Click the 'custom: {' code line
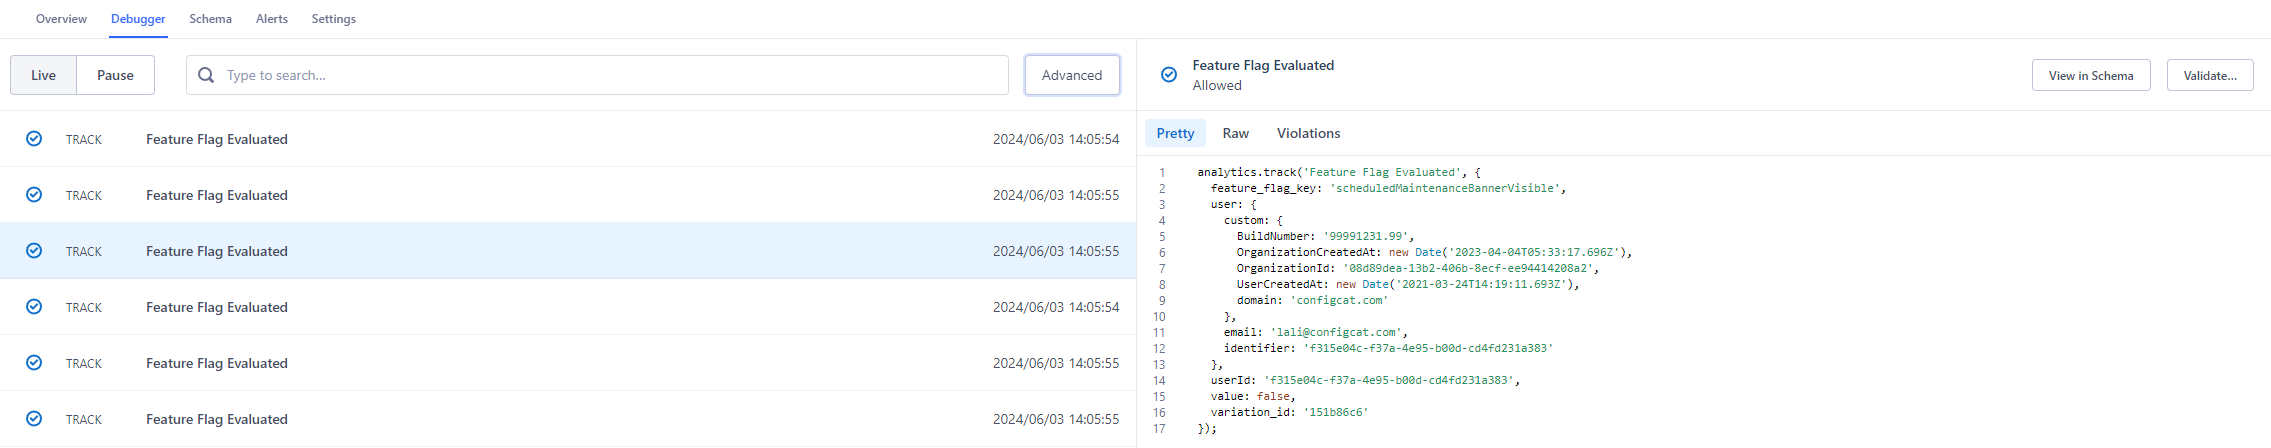This screenshot has height=448, width=2271. click(1253, 220)
